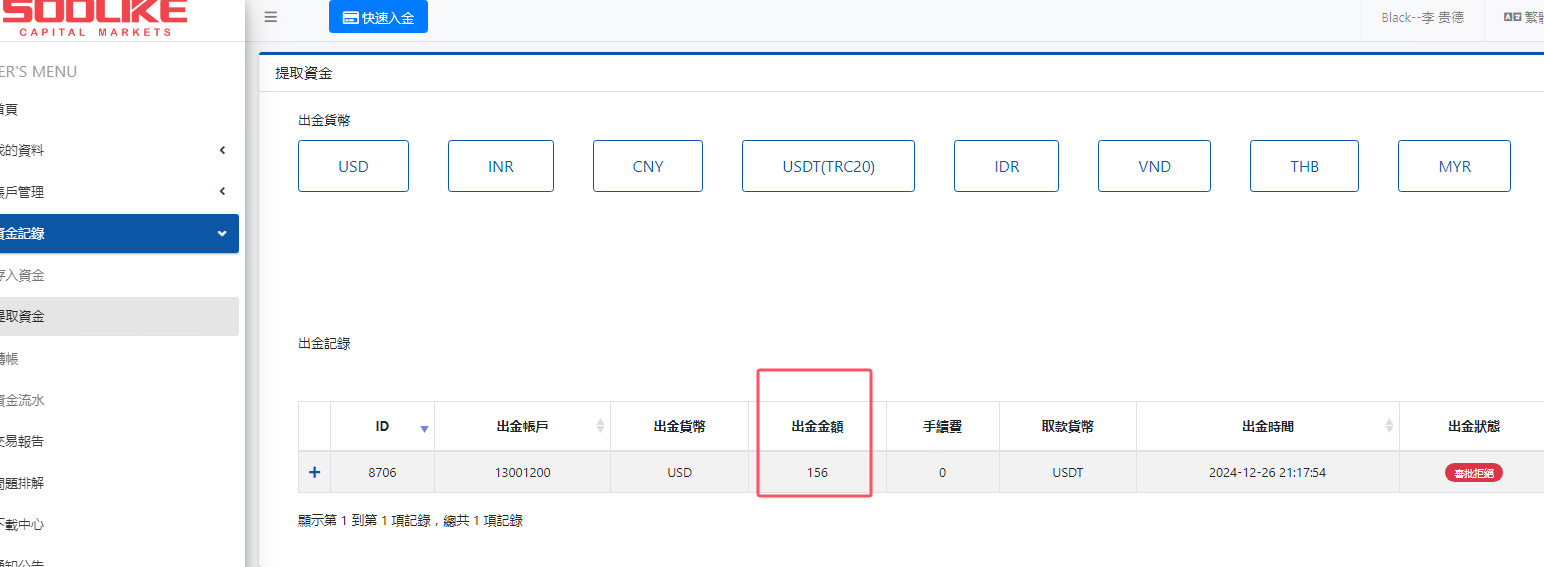The image size is (1544, 567).
Task: Open 資金流水 in sidebar
Action: pos(22,400)
